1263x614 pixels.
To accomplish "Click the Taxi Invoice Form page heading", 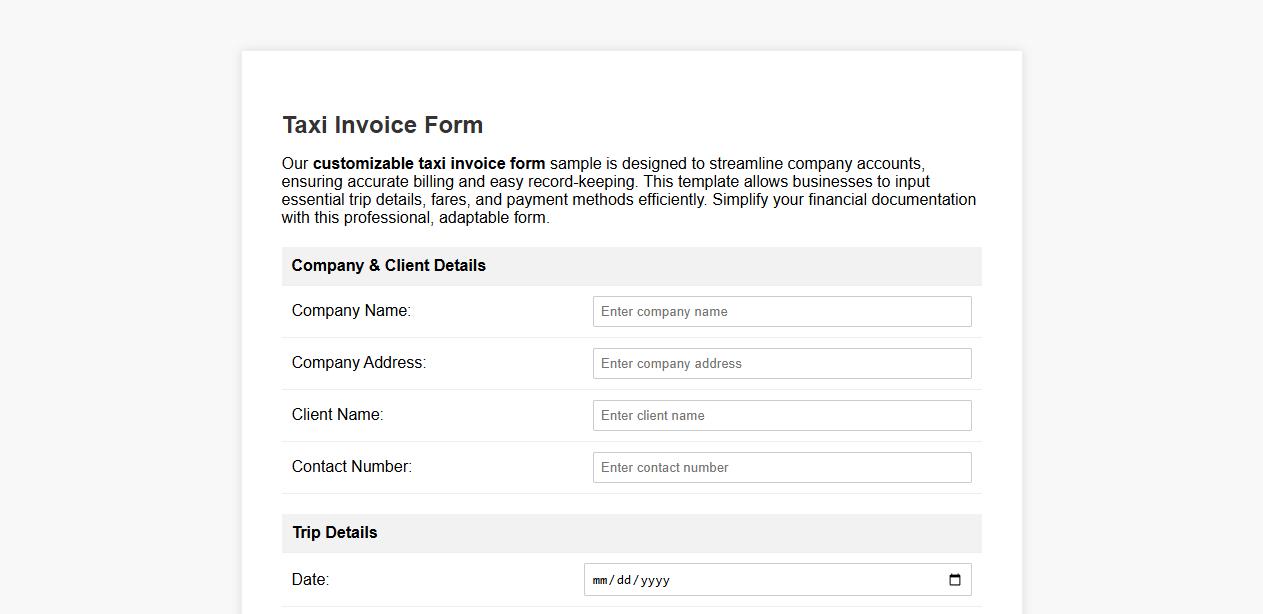I will [382, 124].
